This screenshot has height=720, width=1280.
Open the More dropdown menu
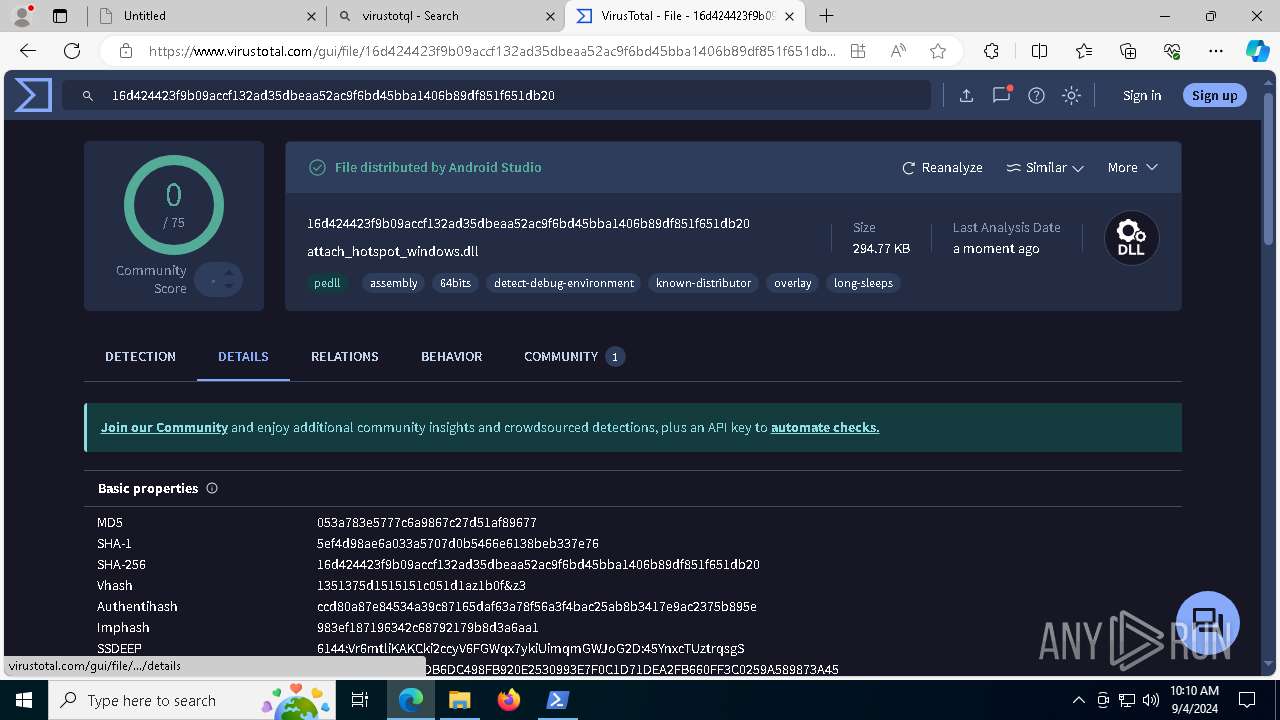[1132, 167]
